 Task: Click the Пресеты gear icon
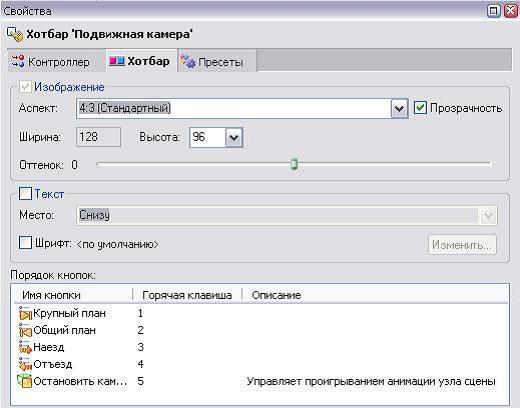(188, 61)
